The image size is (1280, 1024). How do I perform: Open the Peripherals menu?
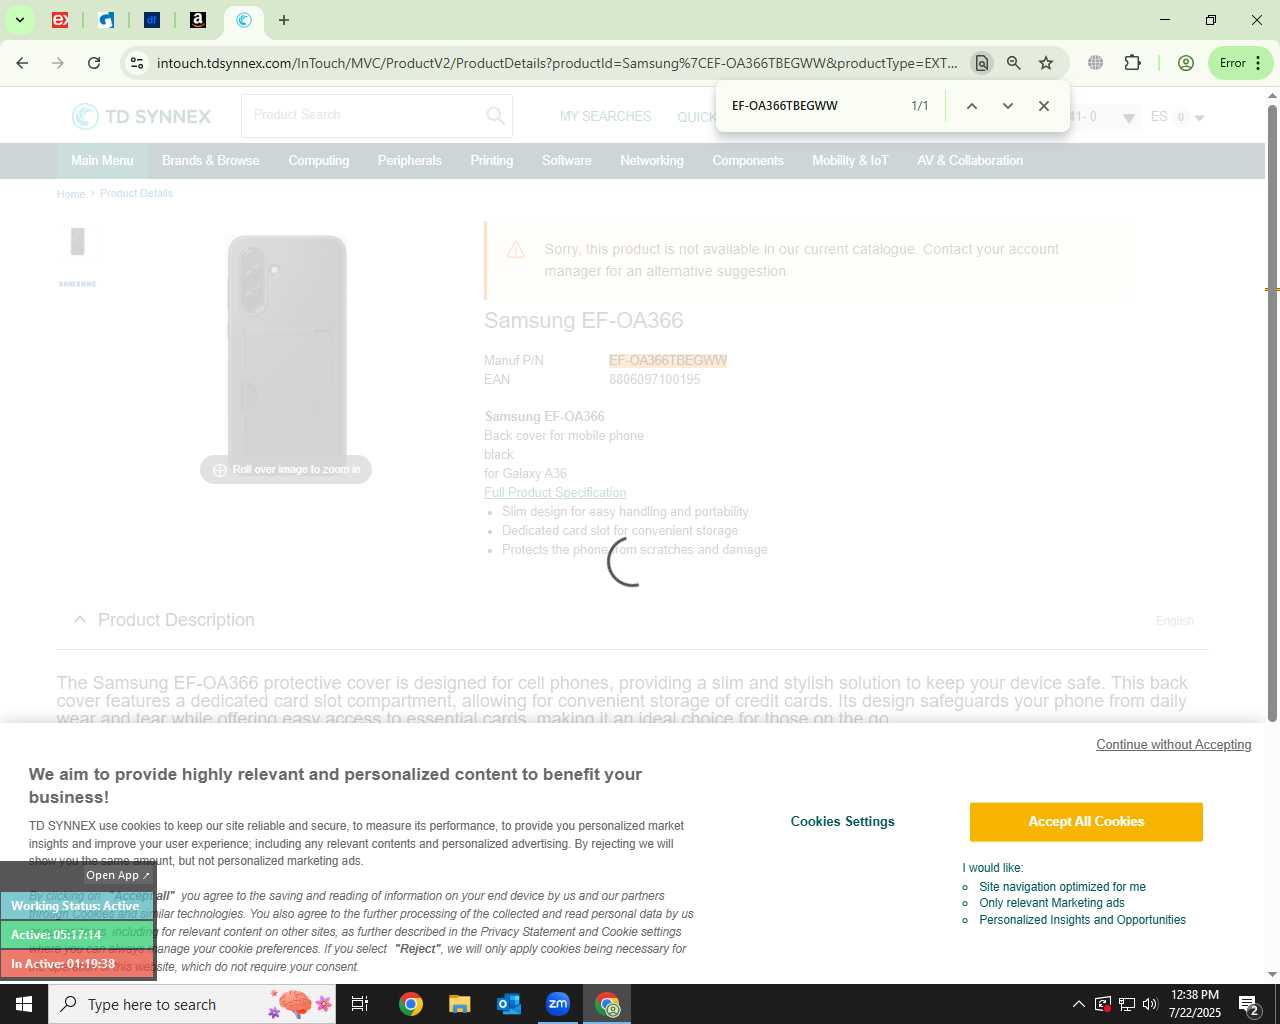point(410,161)
